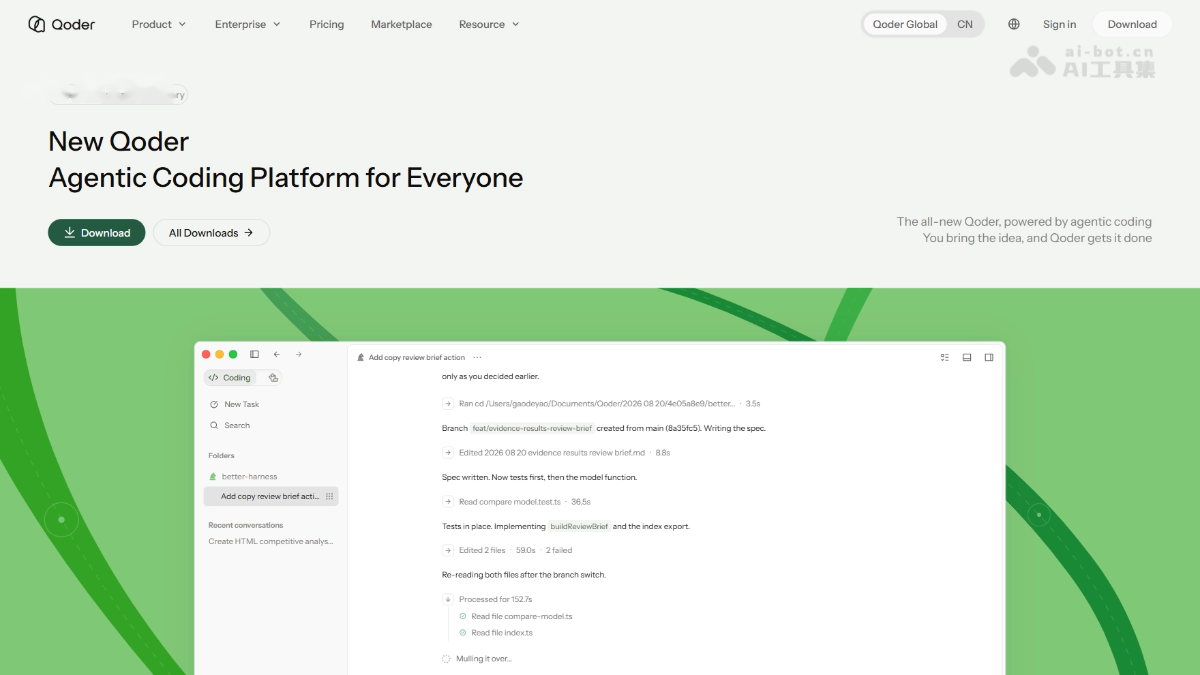Click the 'Folders' section heading
1200x675 pixels.
(221, 455)
